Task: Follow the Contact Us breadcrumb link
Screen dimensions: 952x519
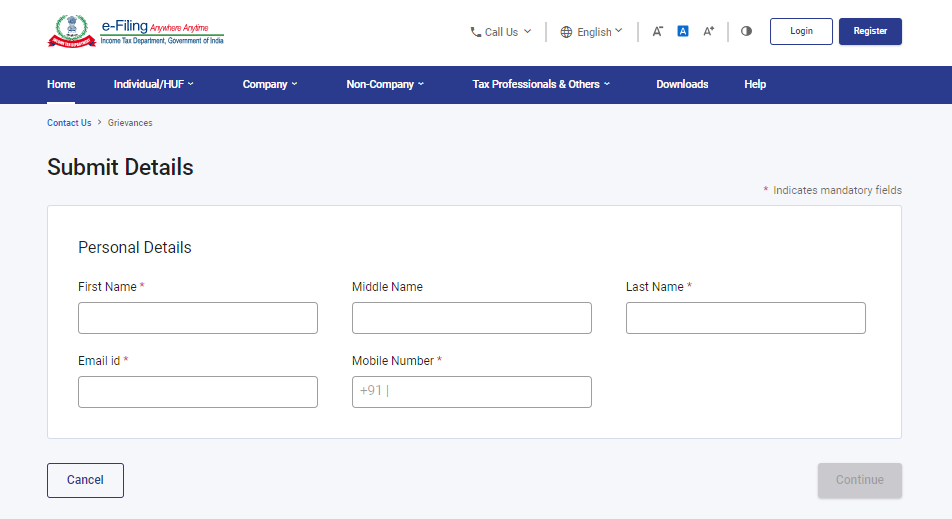Action: [x=69, y=123]
